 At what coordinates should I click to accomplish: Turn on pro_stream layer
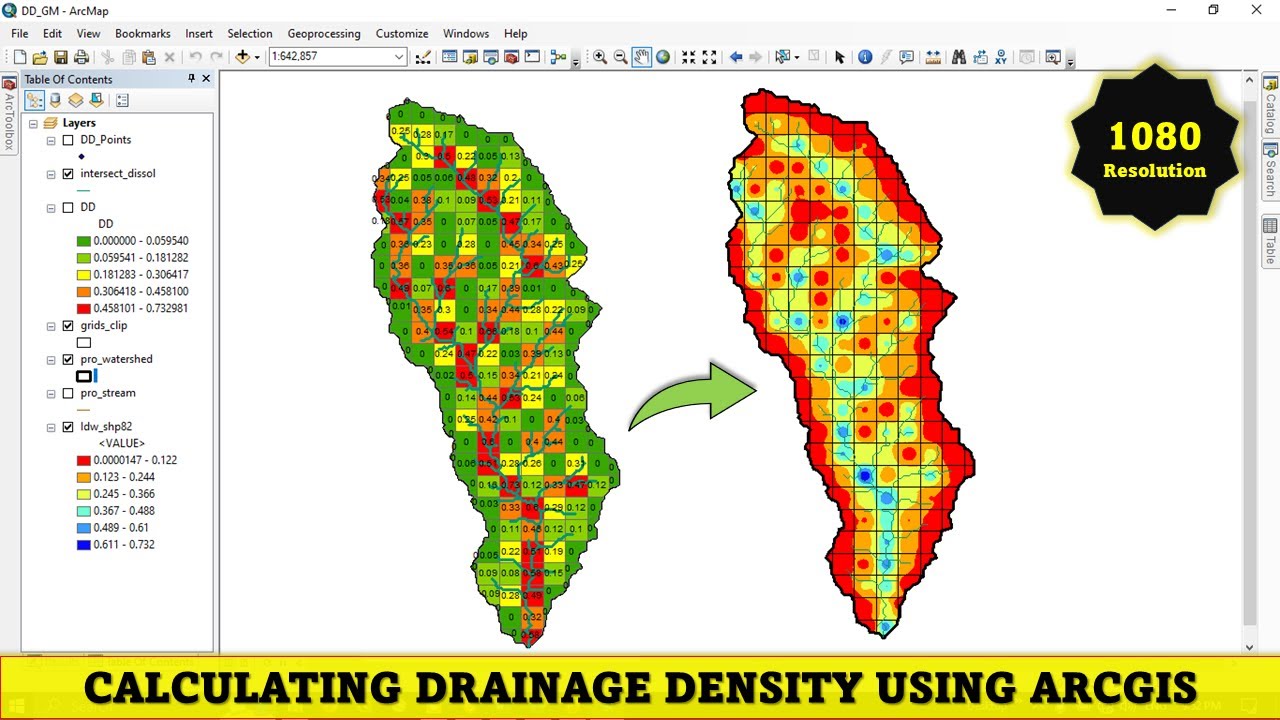point(68,394)
